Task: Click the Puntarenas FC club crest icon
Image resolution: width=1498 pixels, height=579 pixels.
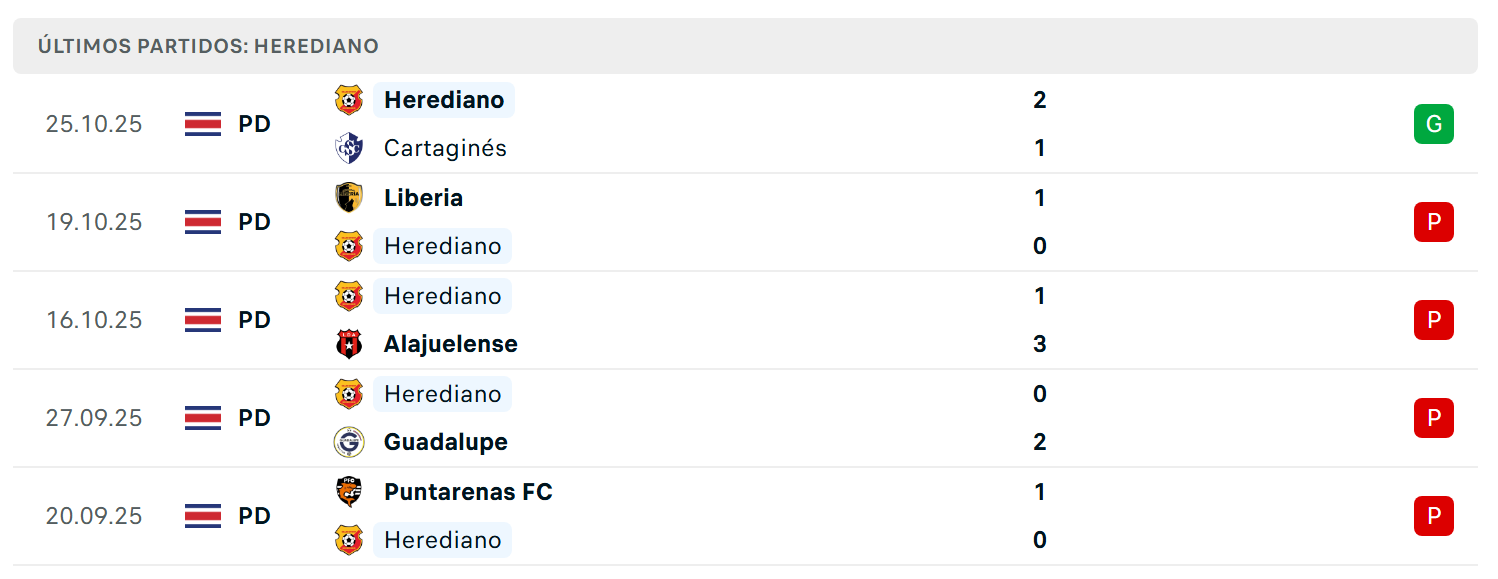Action: click(348, 492)
